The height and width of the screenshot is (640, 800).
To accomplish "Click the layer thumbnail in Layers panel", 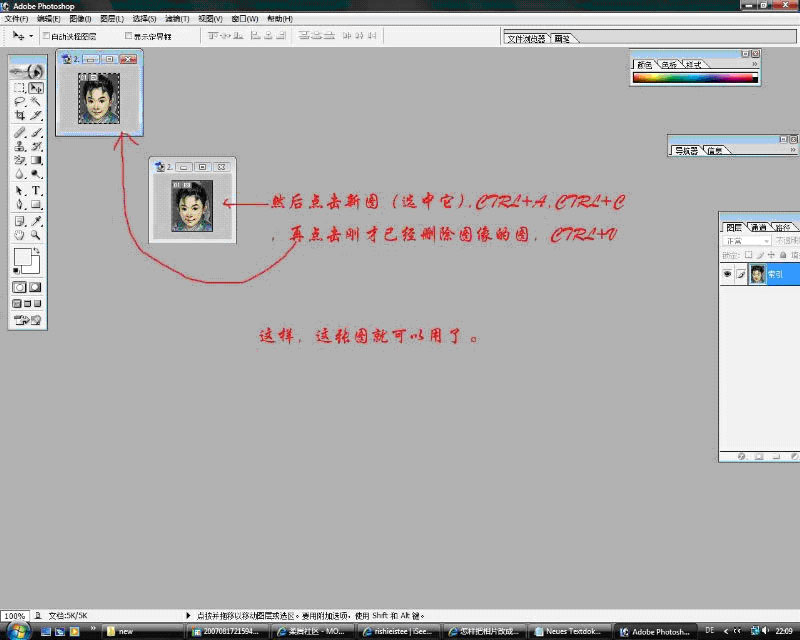I will (x=758, y=274).
